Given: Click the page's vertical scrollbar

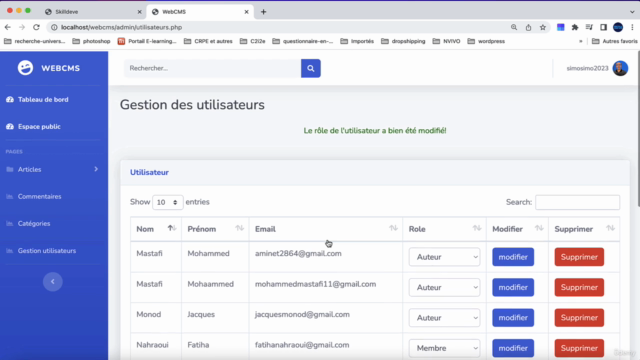Looking at the screenshot, I should point(638,129).
